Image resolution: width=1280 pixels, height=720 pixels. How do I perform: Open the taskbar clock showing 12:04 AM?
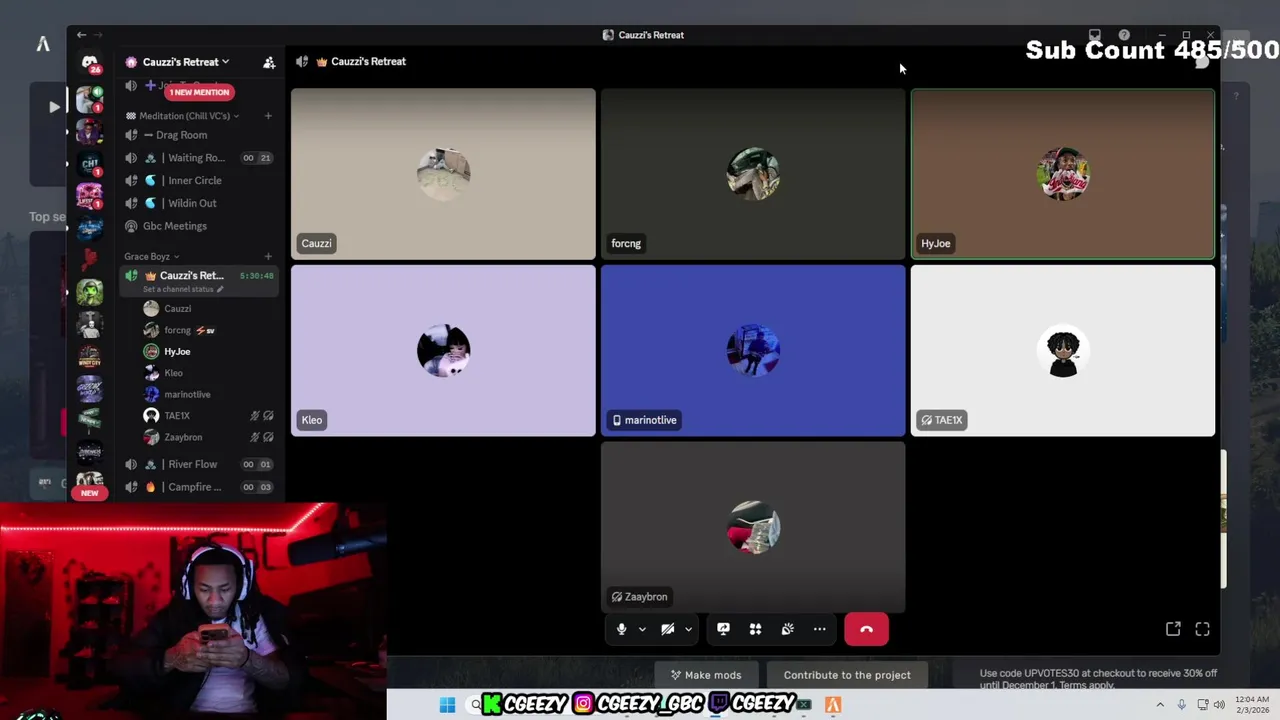1252,705
